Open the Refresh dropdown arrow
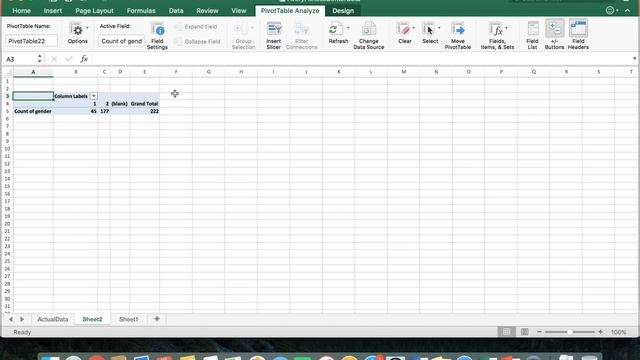 point(348,28)
